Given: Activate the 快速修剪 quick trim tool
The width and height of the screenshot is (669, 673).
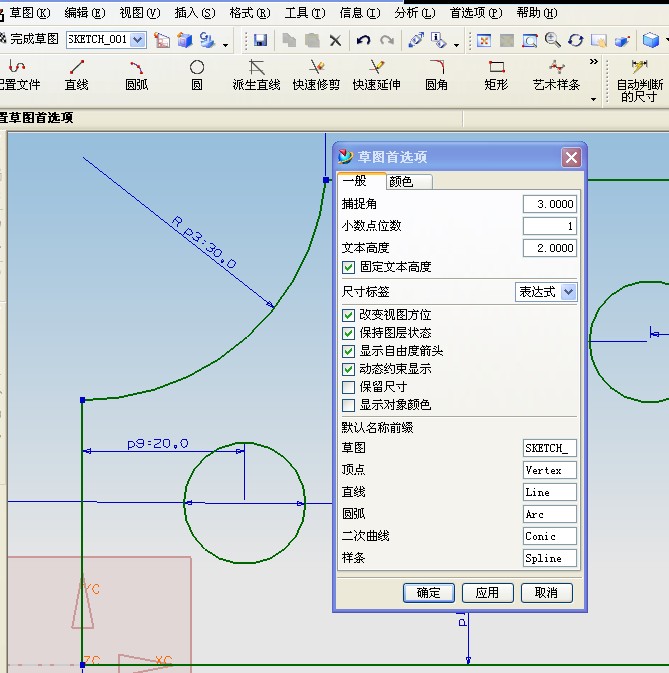Looking at the screenshot, I should (x=316, y=76).
